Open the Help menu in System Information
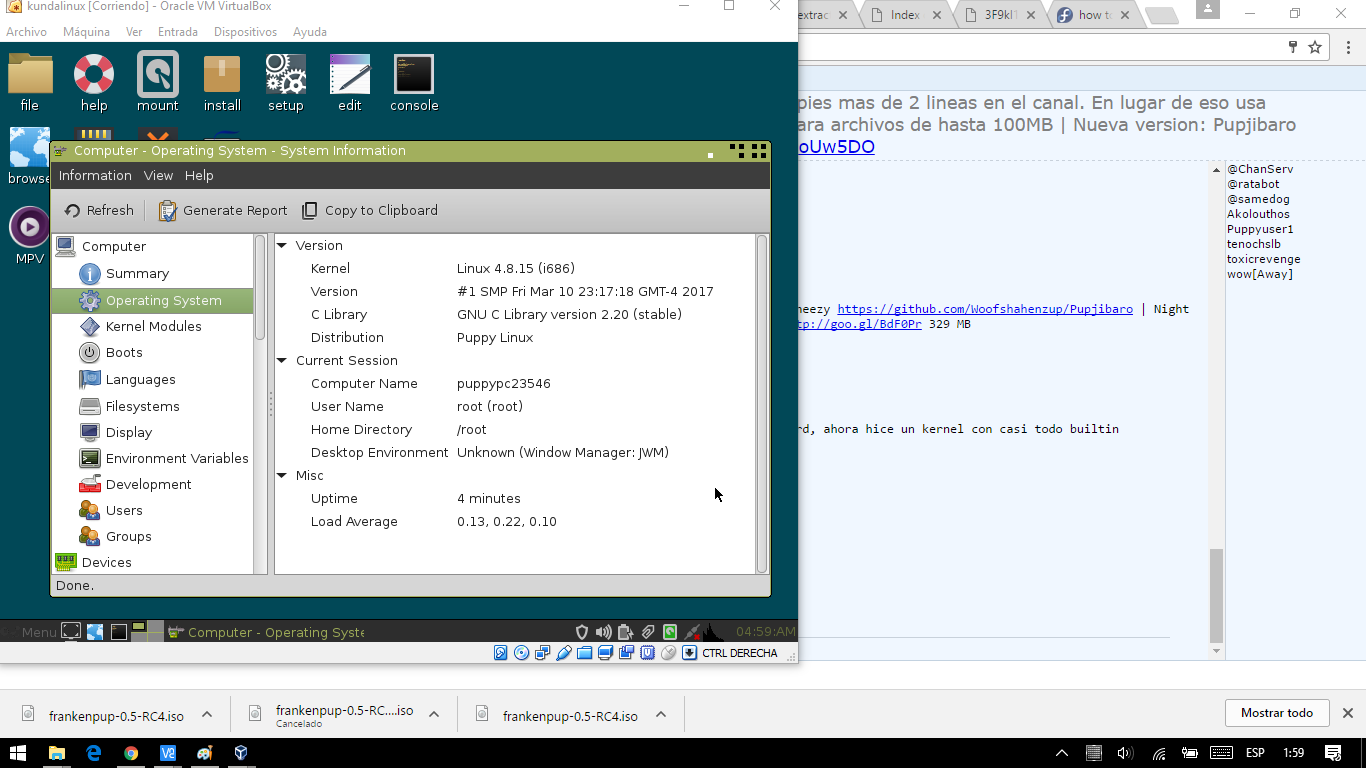 (199, 175)
